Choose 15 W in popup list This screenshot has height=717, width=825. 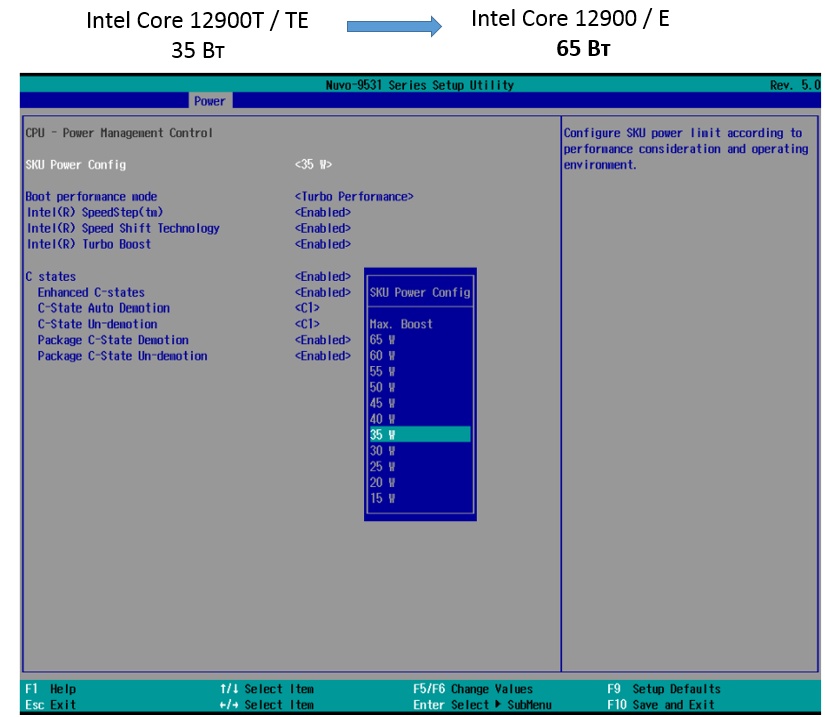383,498
